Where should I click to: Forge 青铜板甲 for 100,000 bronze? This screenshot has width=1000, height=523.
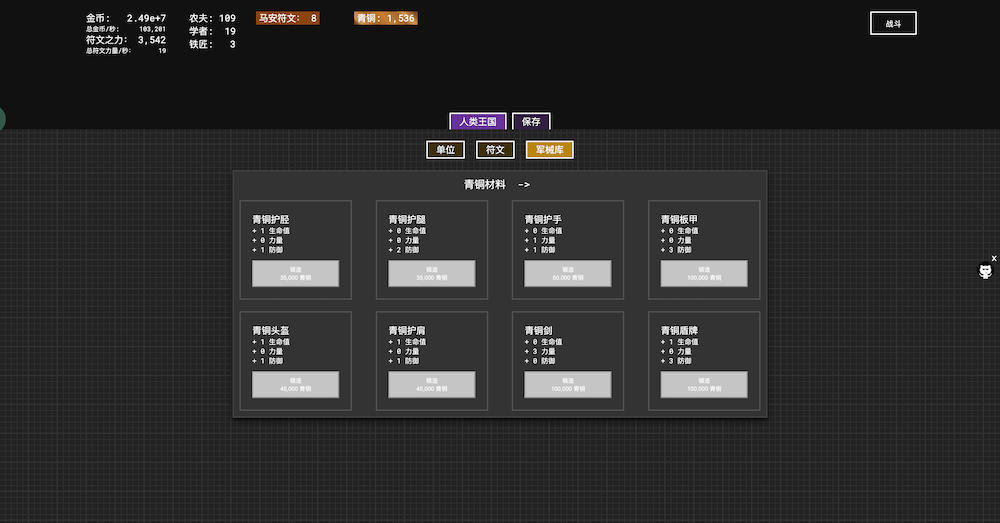(x=703, y=273)
